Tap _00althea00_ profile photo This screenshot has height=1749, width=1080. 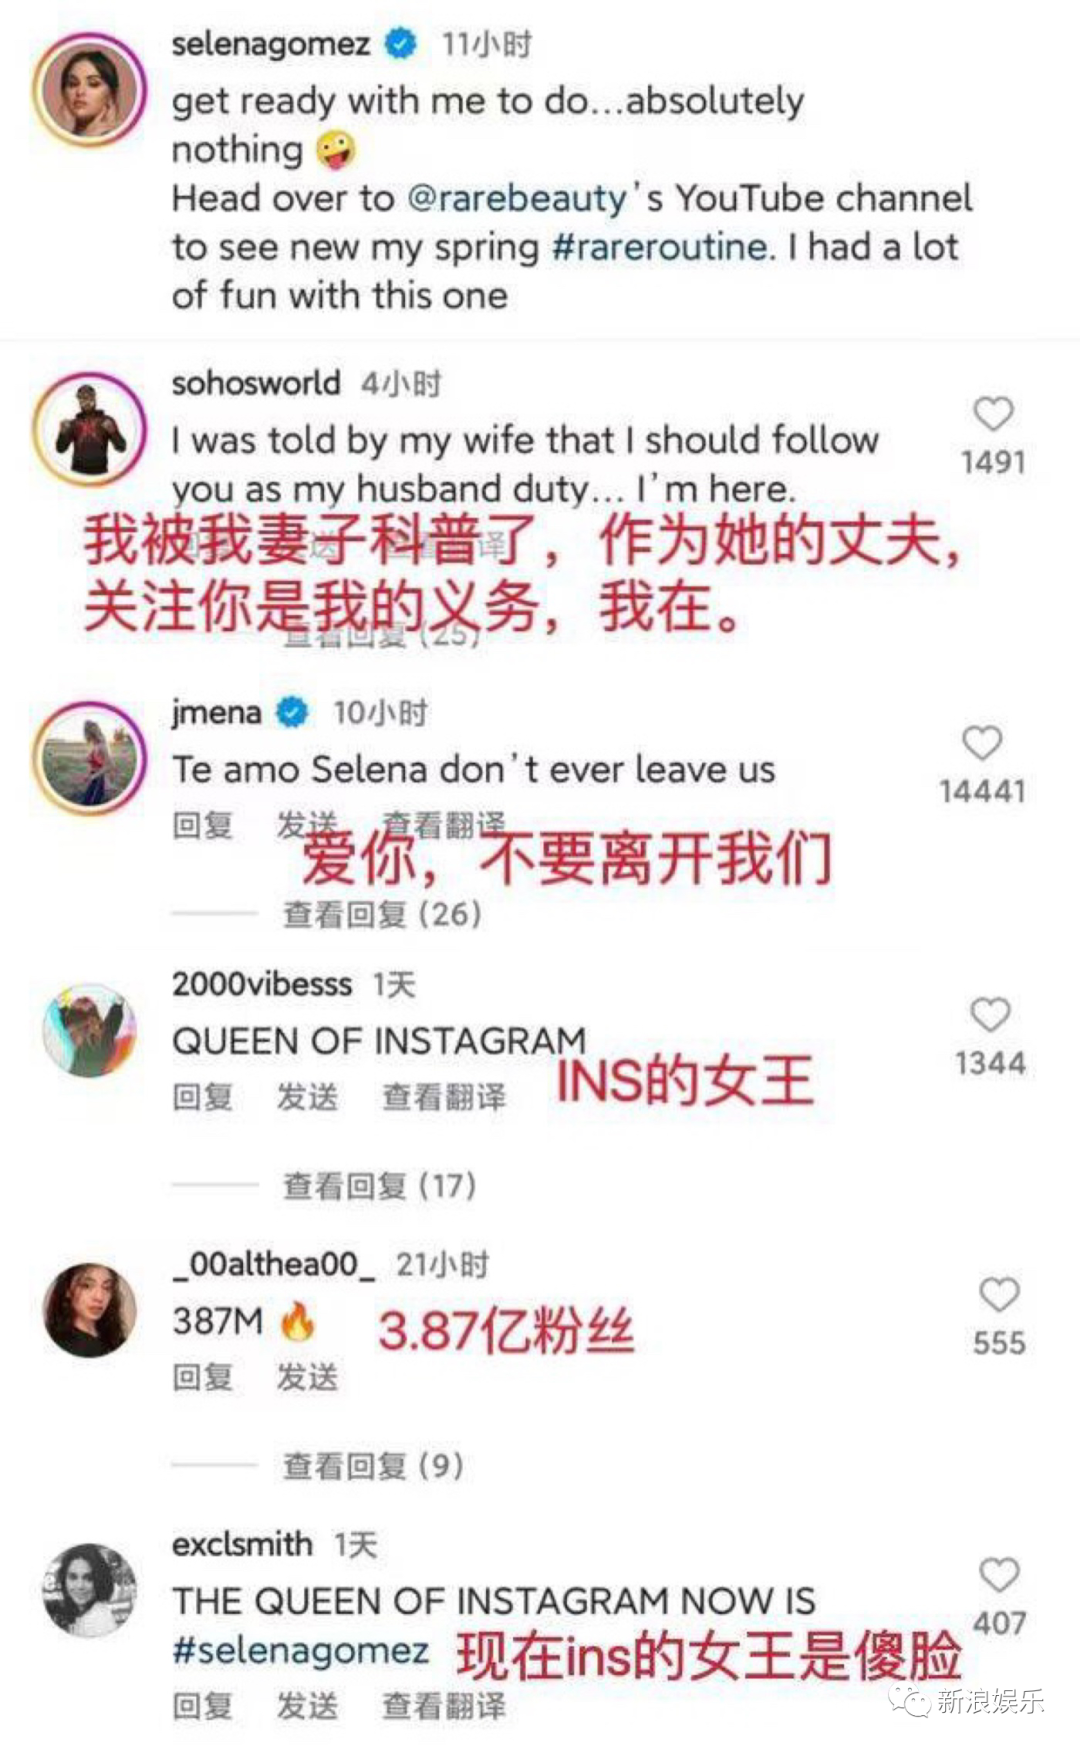coord(89,1310)
